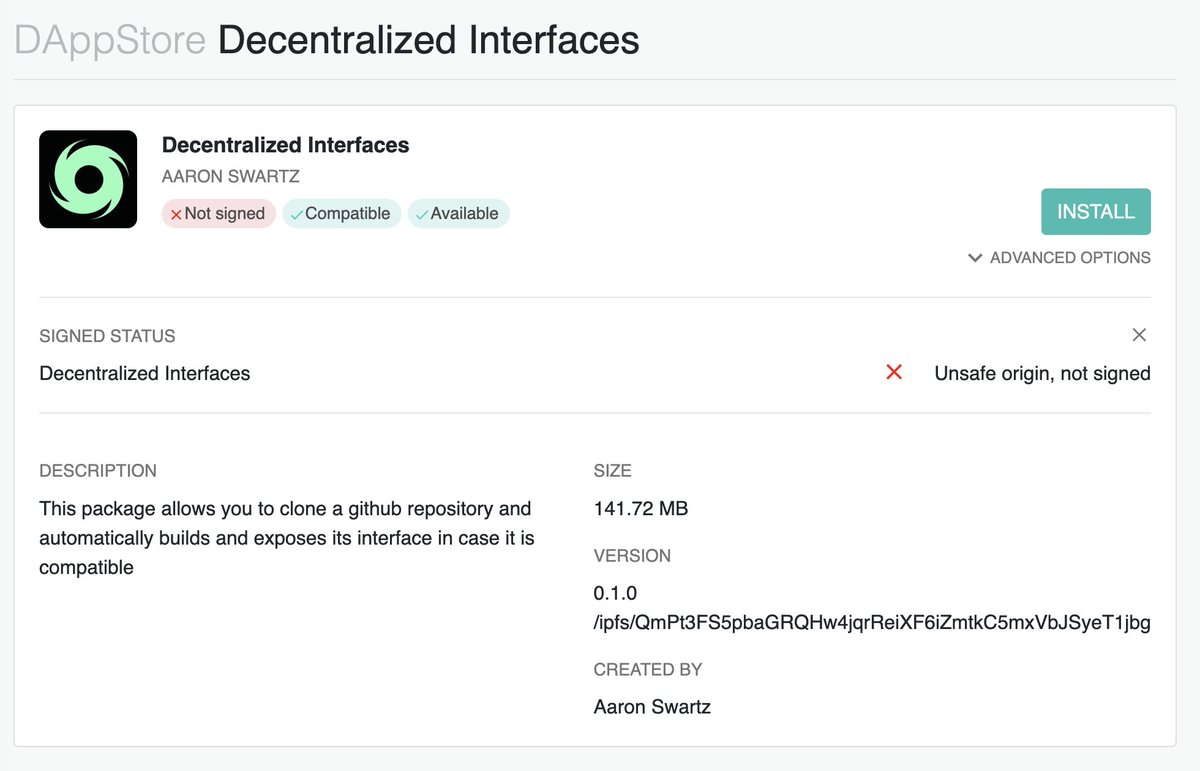Click the red X in Not signed badge

[x=176, y=214]
